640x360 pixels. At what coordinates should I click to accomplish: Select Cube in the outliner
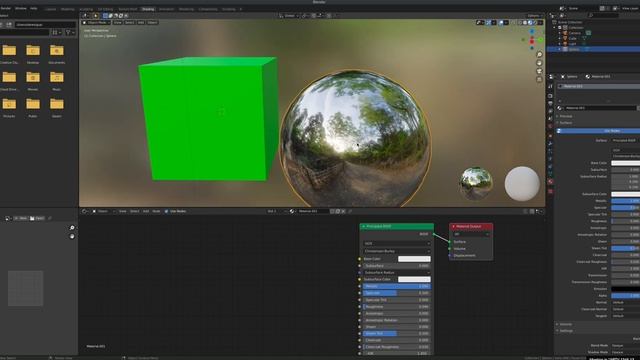[573, 38]
